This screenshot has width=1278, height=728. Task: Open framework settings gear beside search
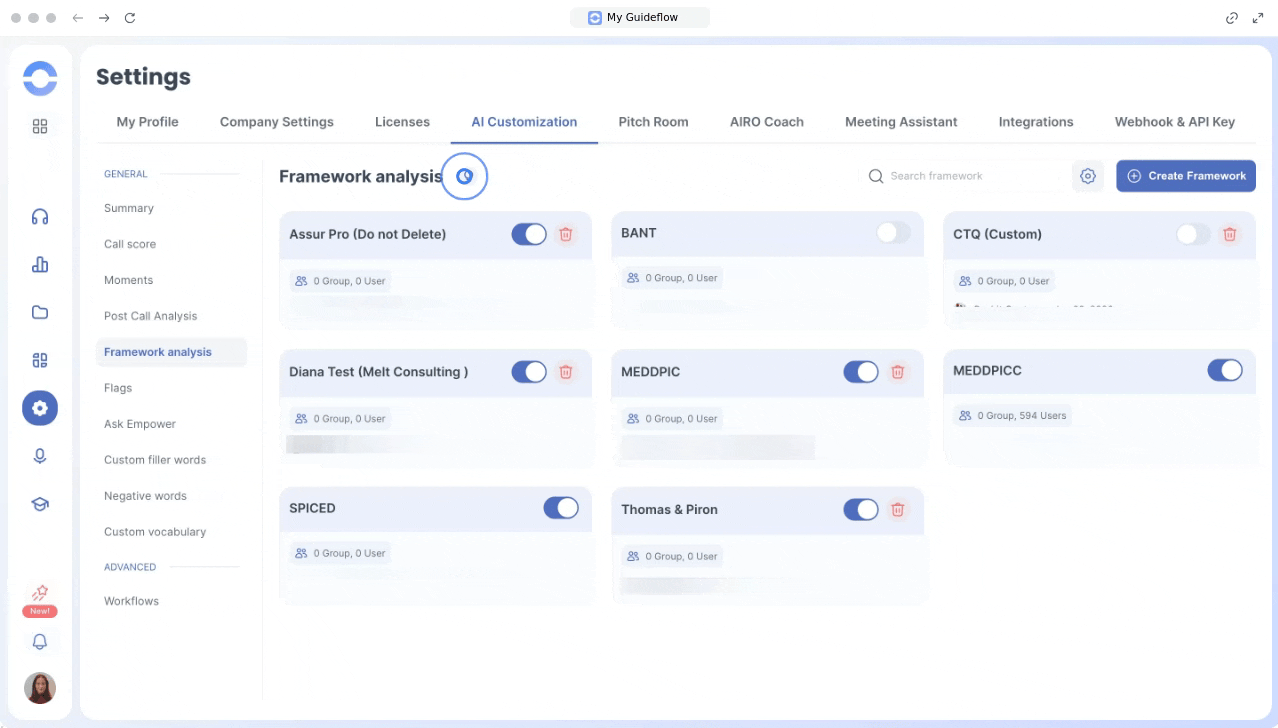click(x=1088, y=176)
